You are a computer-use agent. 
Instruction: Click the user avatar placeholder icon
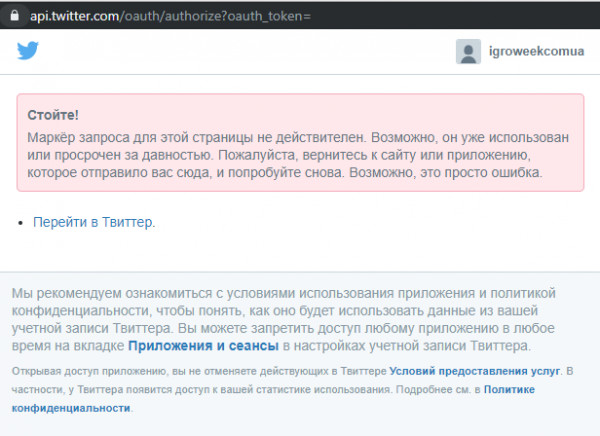click(468, 51)
